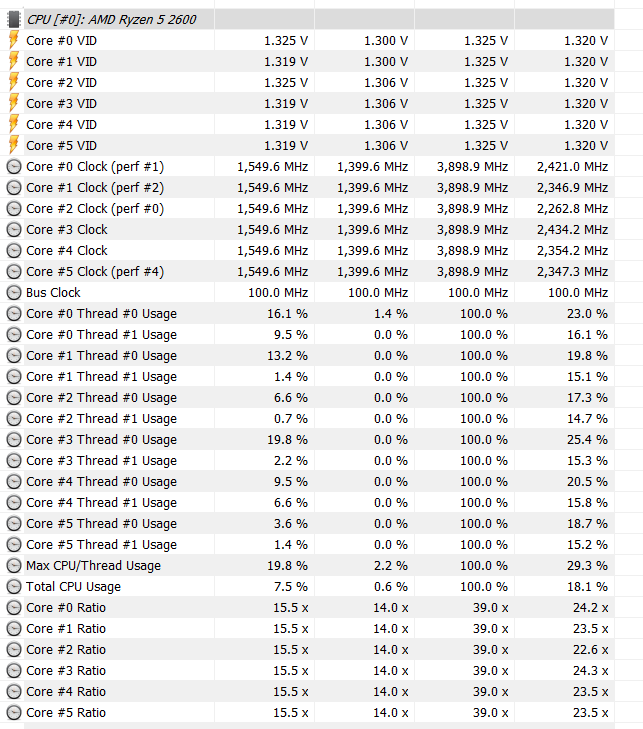
Task: Click gauge icon beside Core #5 Ratio
Action: pyautogui.click(x=14, y=713)
